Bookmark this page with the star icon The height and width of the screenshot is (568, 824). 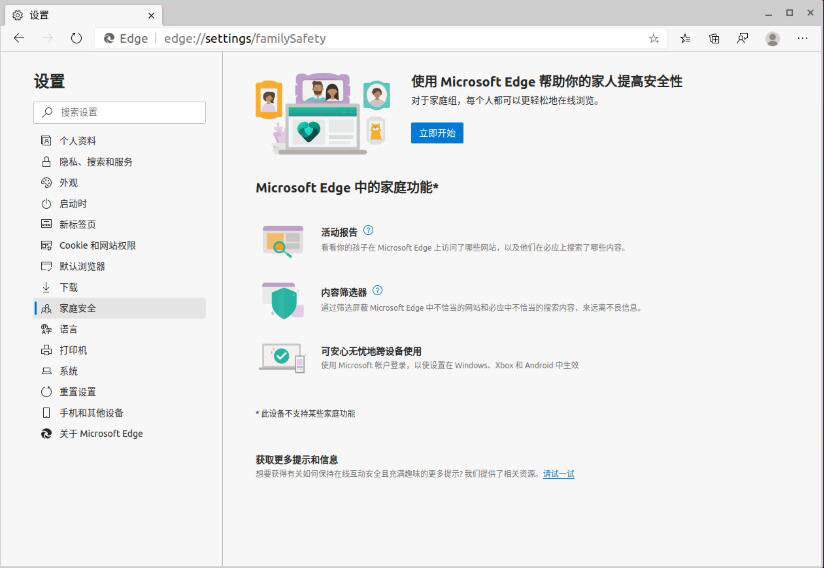[654, 38]
